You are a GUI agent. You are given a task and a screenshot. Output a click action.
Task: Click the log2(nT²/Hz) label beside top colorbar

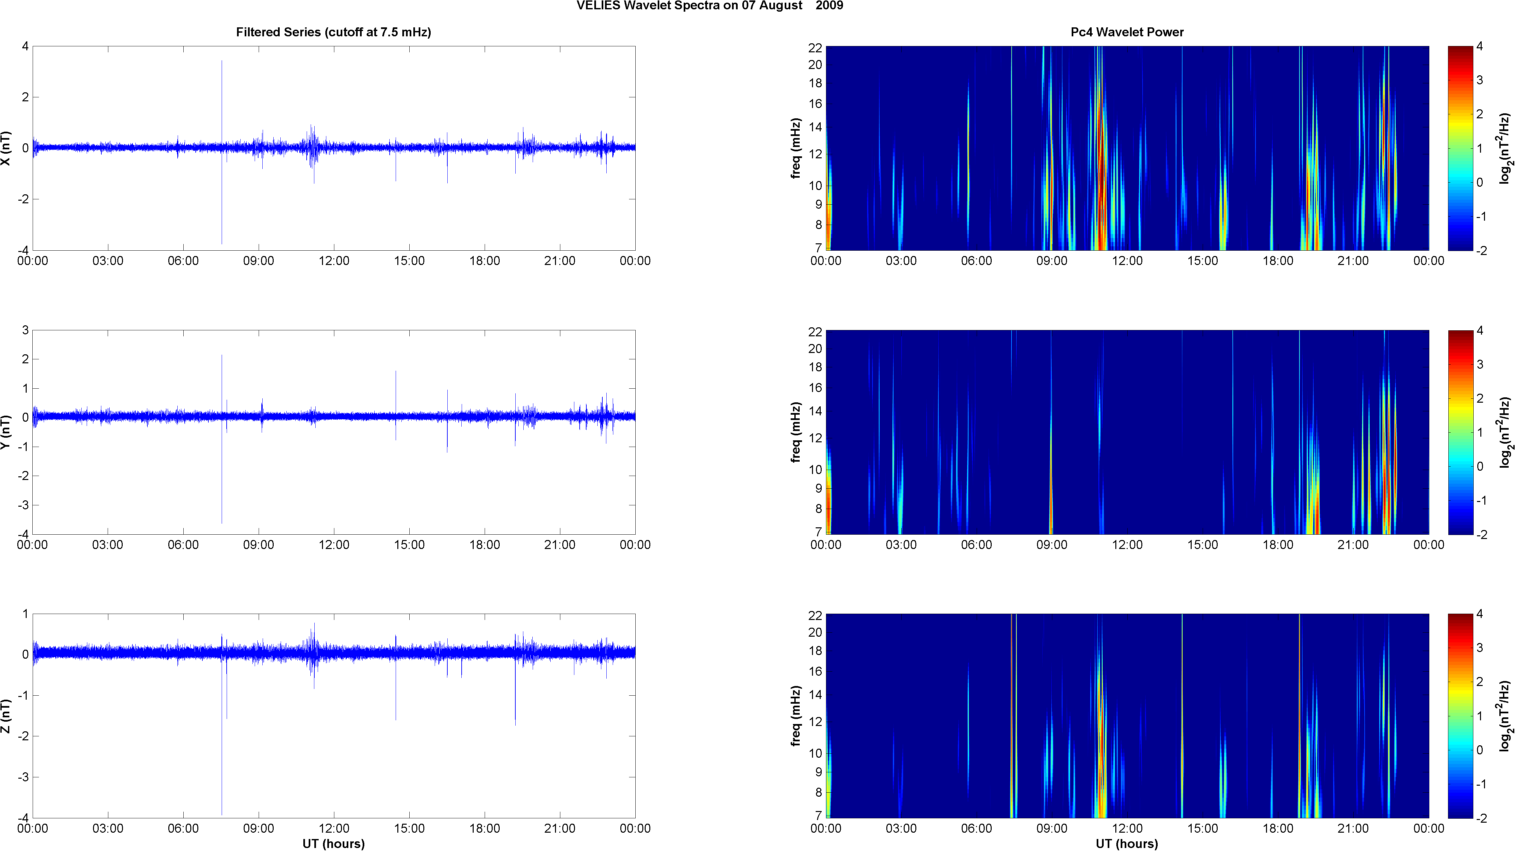(x=1504, y=148)
